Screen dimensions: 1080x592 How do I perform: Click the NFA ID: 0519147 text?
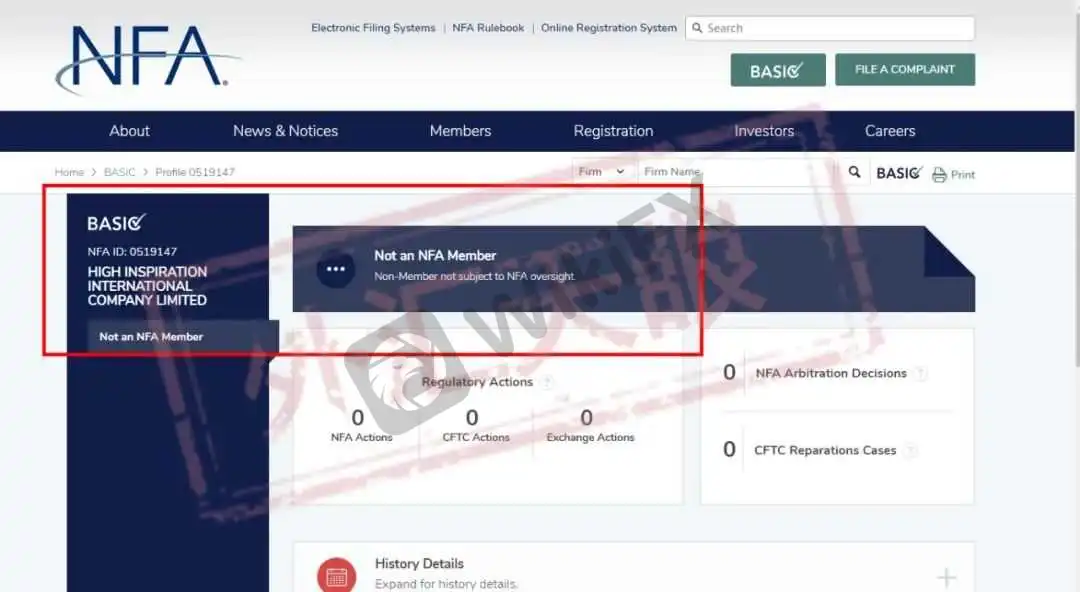(132, 252)
